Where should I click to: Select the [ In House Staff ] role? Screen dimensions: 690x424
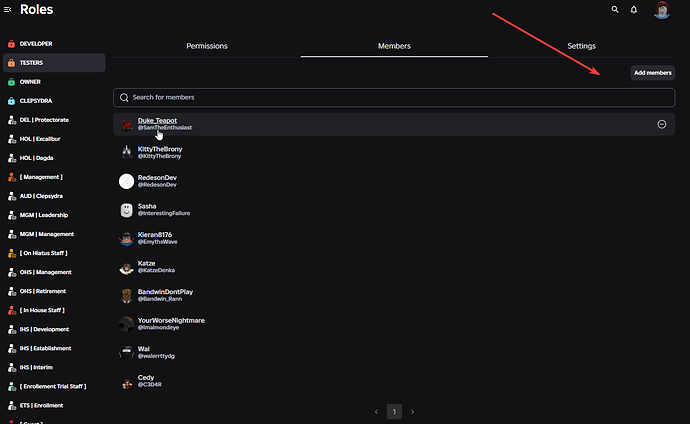coord(54,310)
